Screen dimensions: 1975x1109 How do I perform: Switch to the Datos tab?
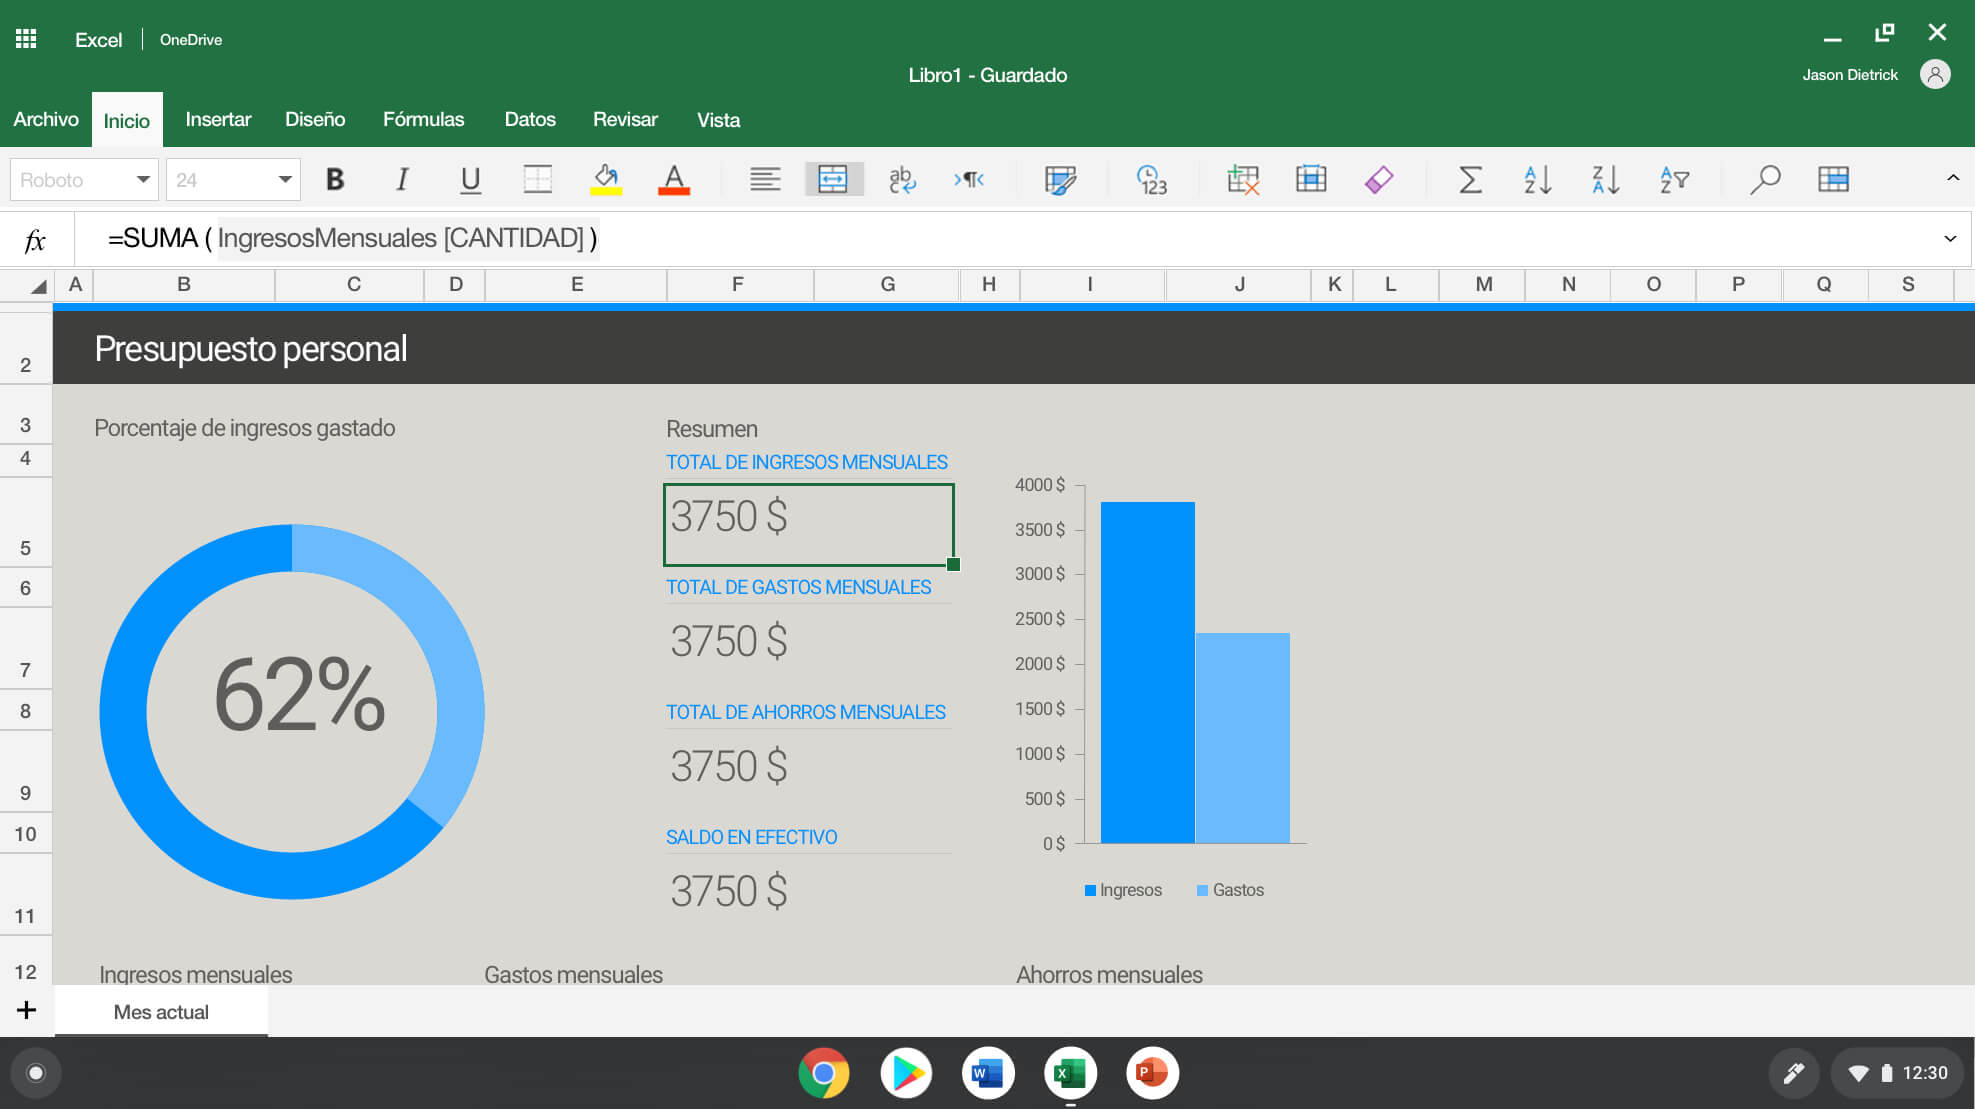point(530,119)
